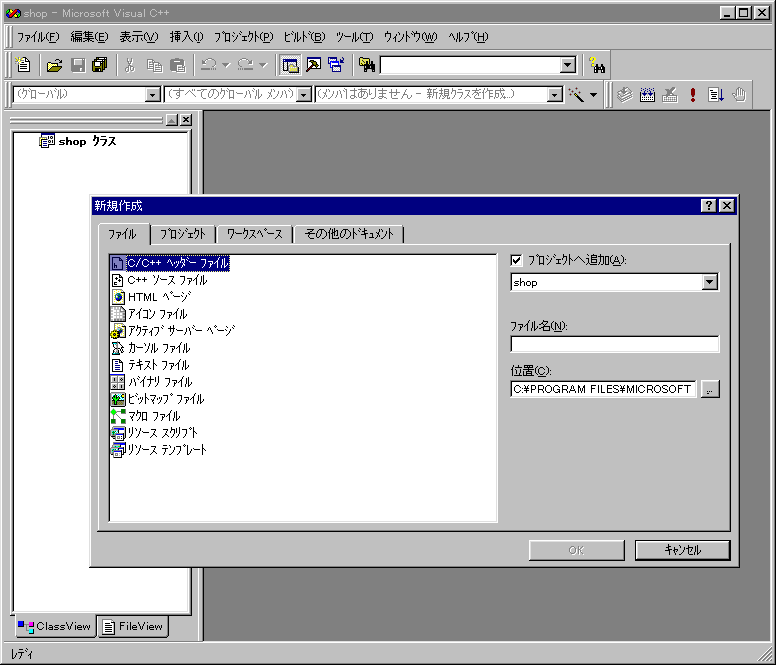Click the Save All icon
The image size is (776, 665).
100,65
